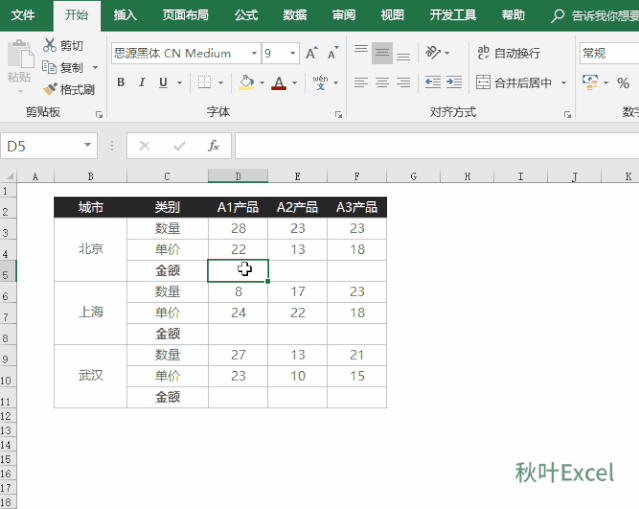
Task: Align text right
Action: 403,83
